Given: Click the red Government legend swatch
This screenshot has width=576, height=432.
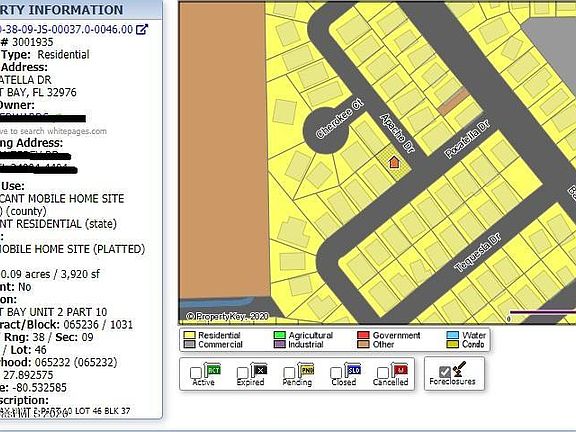Looking at the screenshot, I should coord(363,335).
